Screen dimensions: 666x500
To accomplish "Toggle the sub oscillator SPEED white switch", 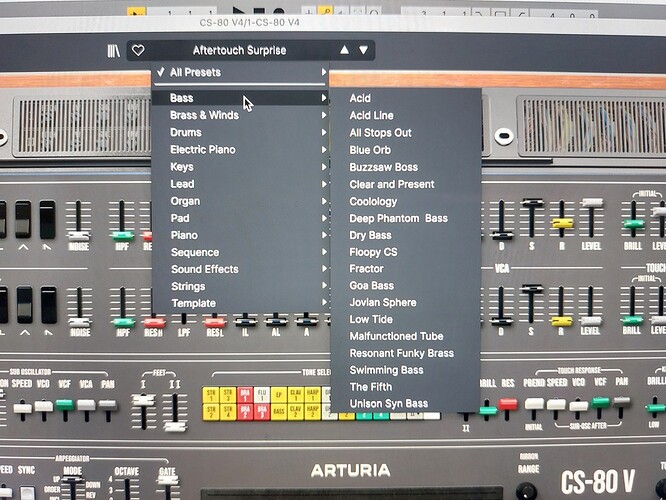I will point(23,408).
